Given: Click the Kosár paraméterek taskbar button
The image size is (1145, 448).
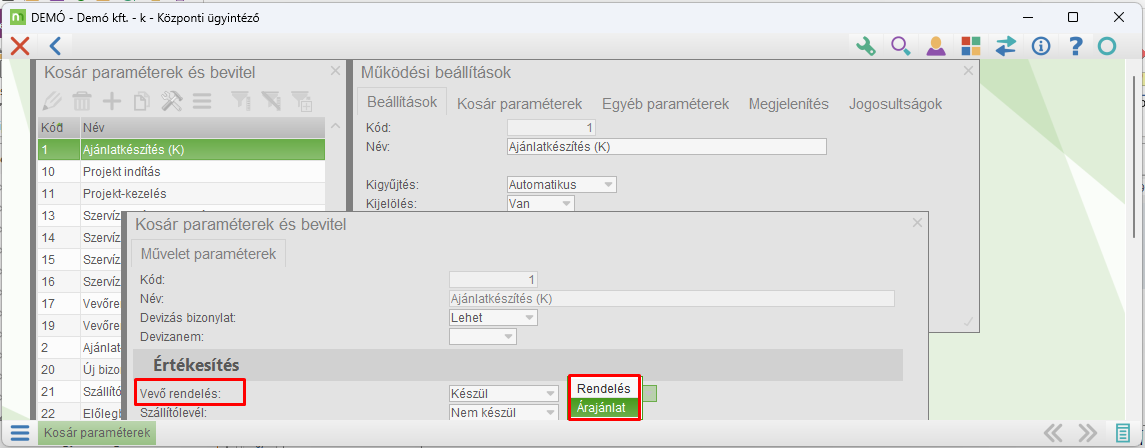Looking at the screenshot, I should click(97, 433).
